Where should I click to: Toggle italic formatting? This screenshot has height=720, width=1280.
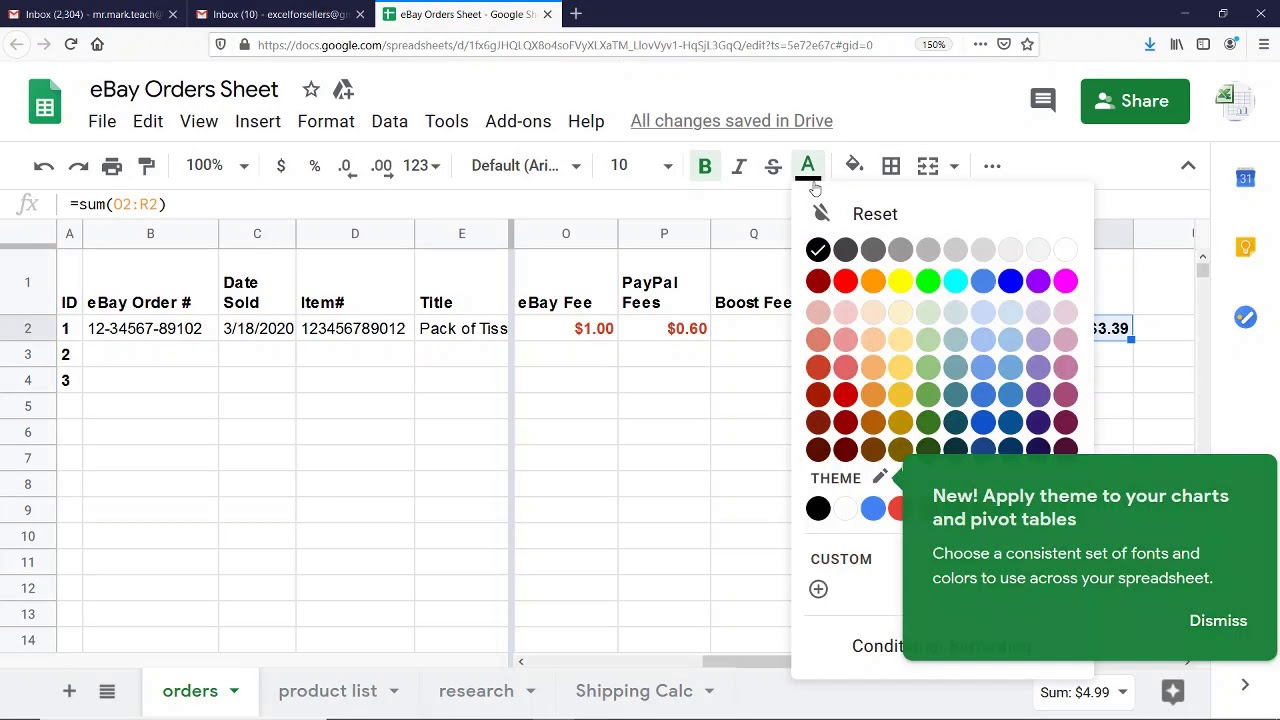point(739,166)
